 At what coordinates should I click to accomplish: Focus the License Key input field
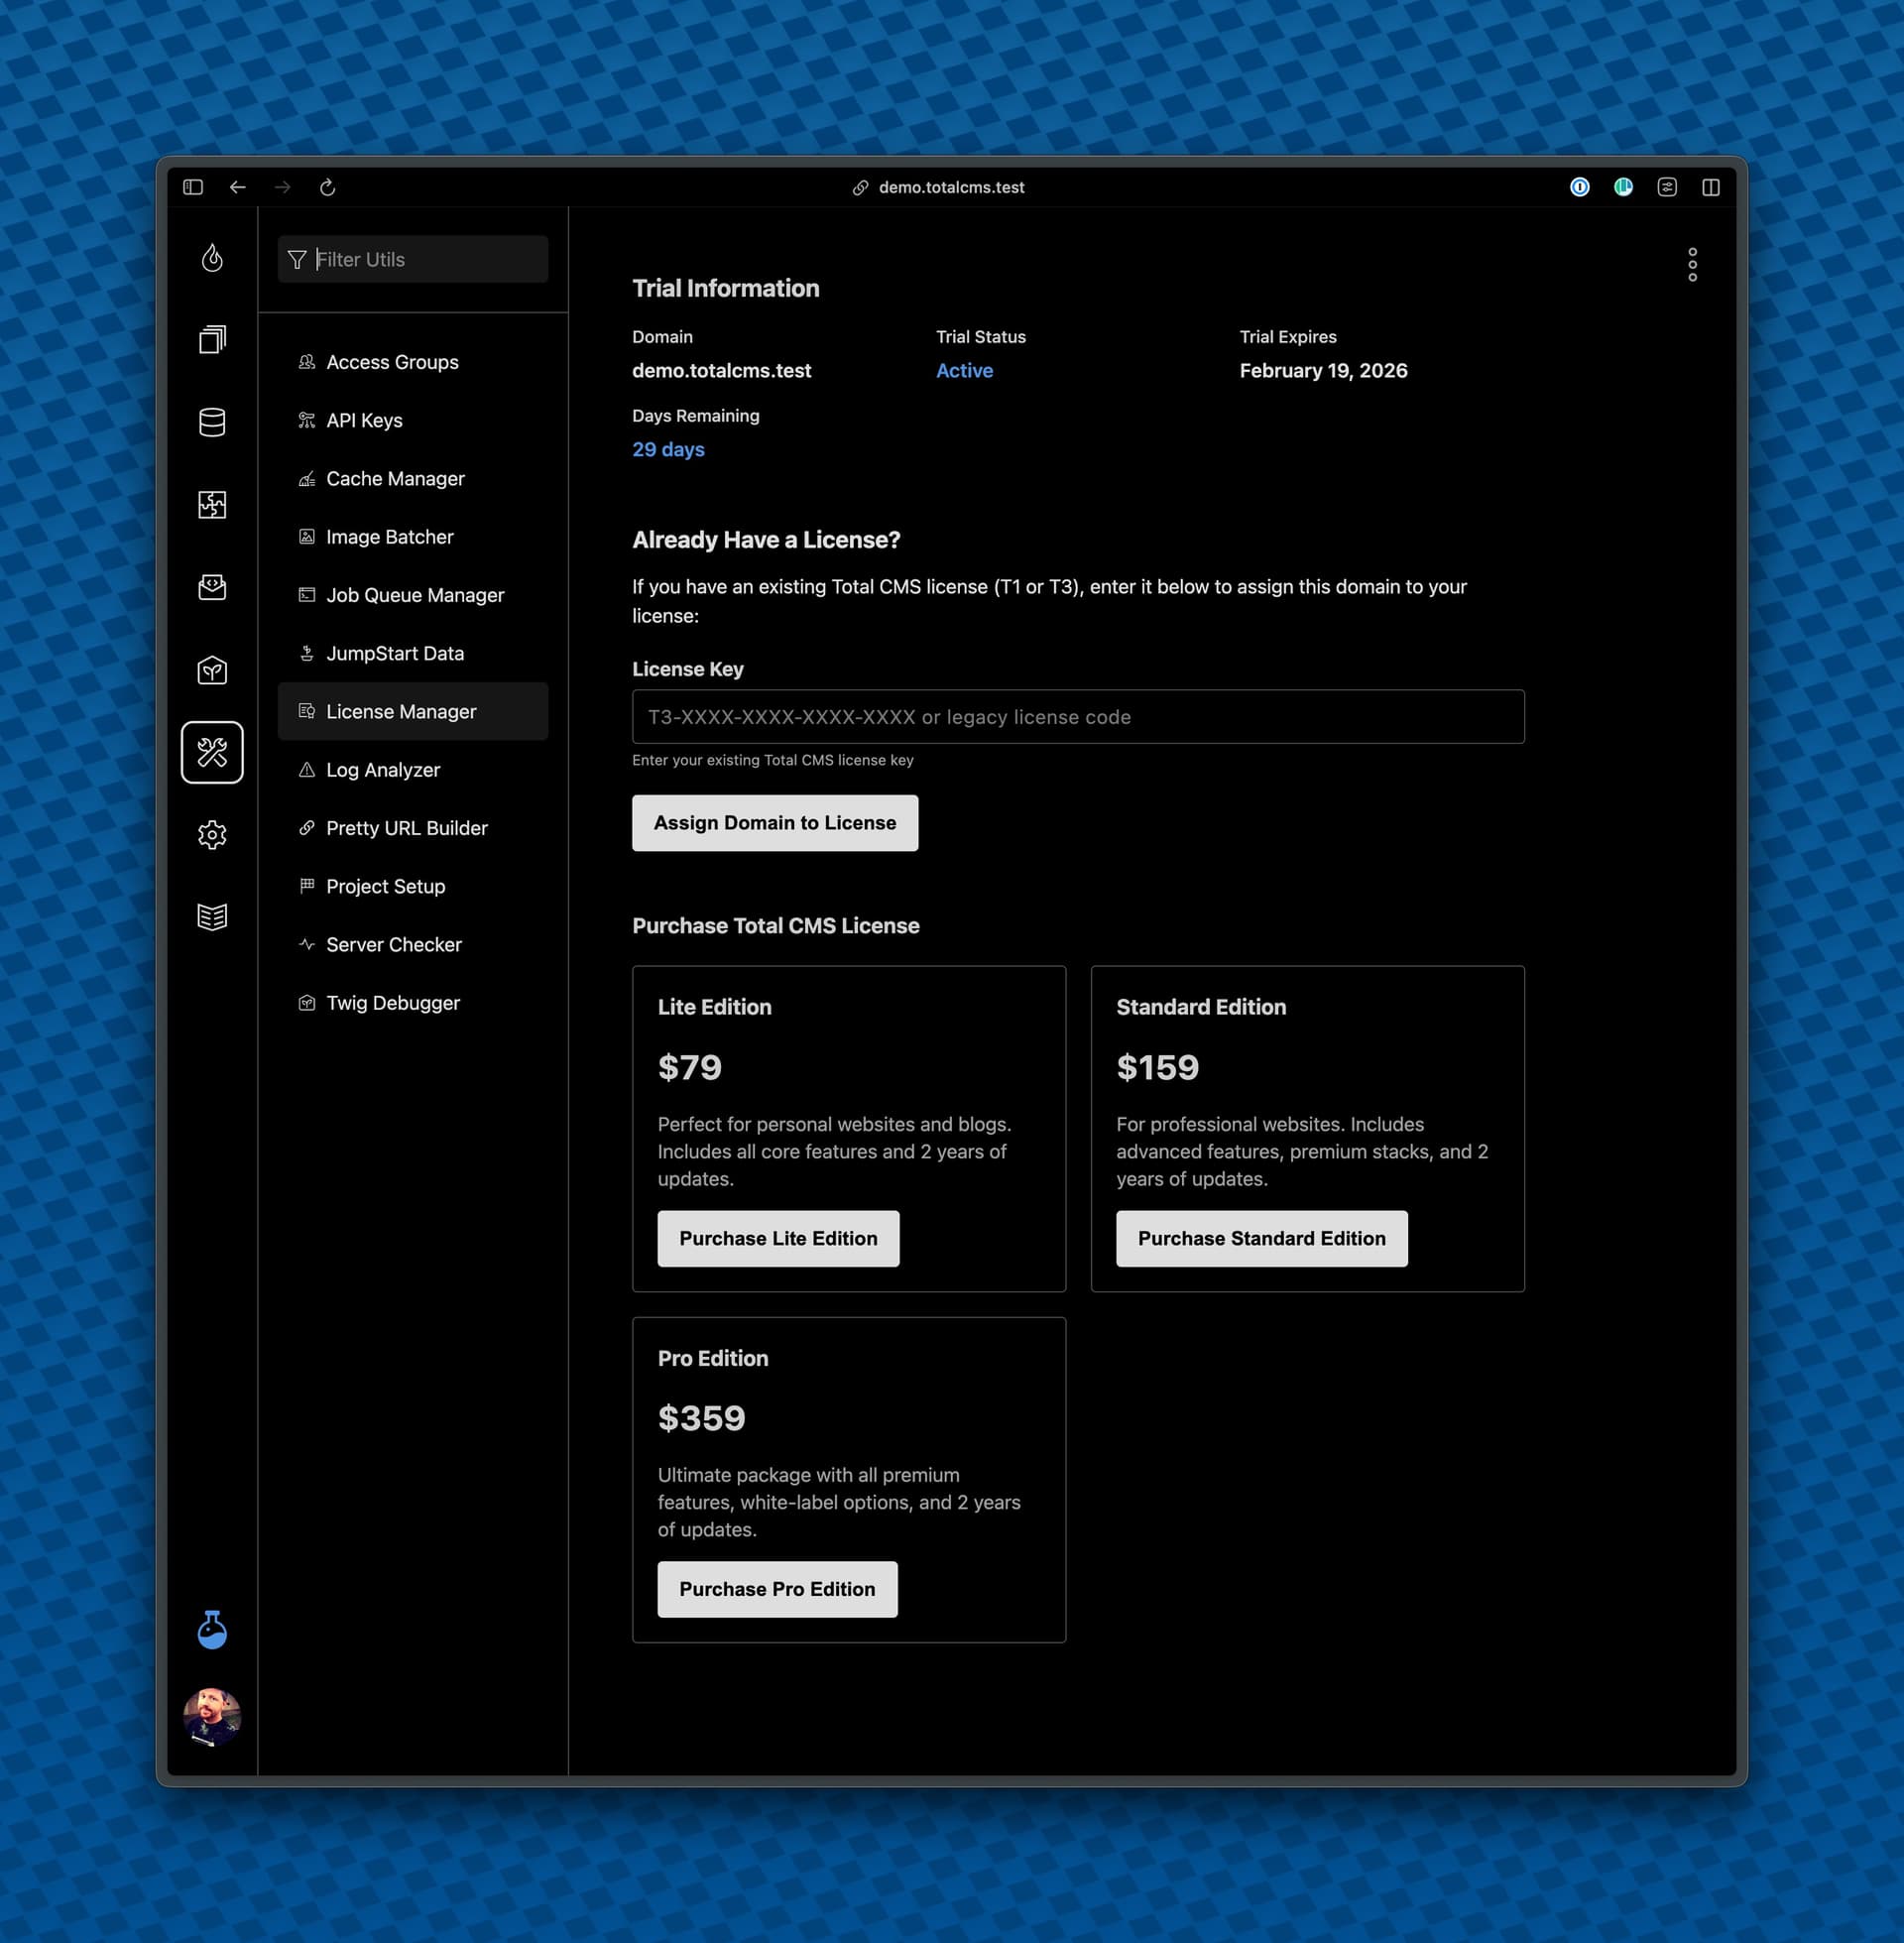(1078, 717)
